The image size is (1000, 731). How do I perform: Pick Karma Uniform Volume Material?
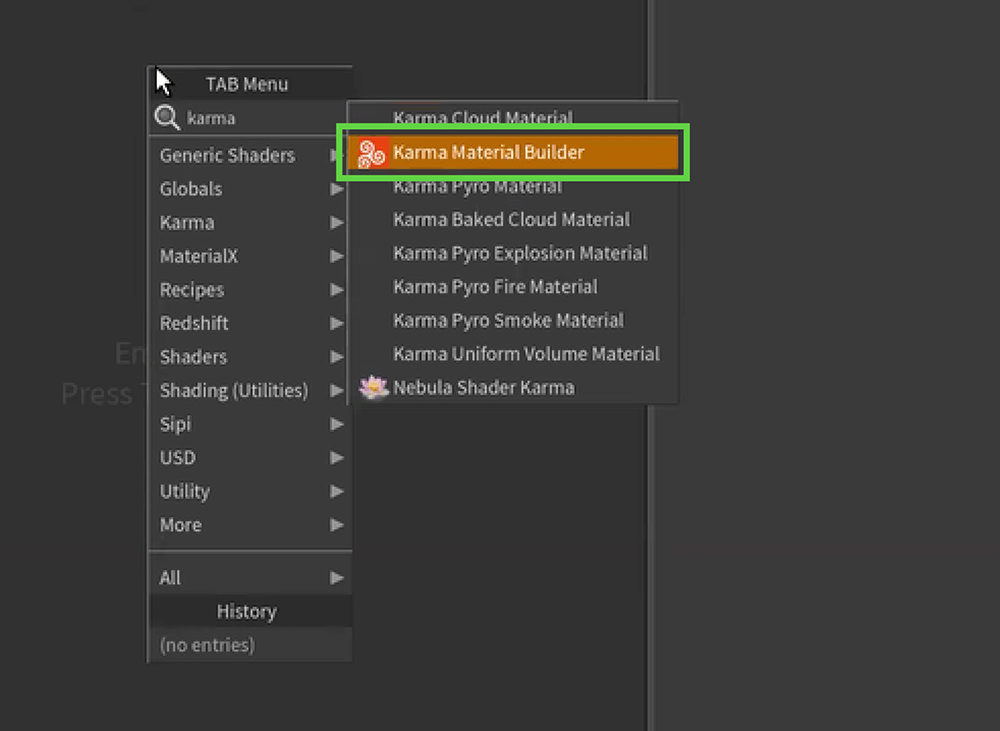pos(526,354)
